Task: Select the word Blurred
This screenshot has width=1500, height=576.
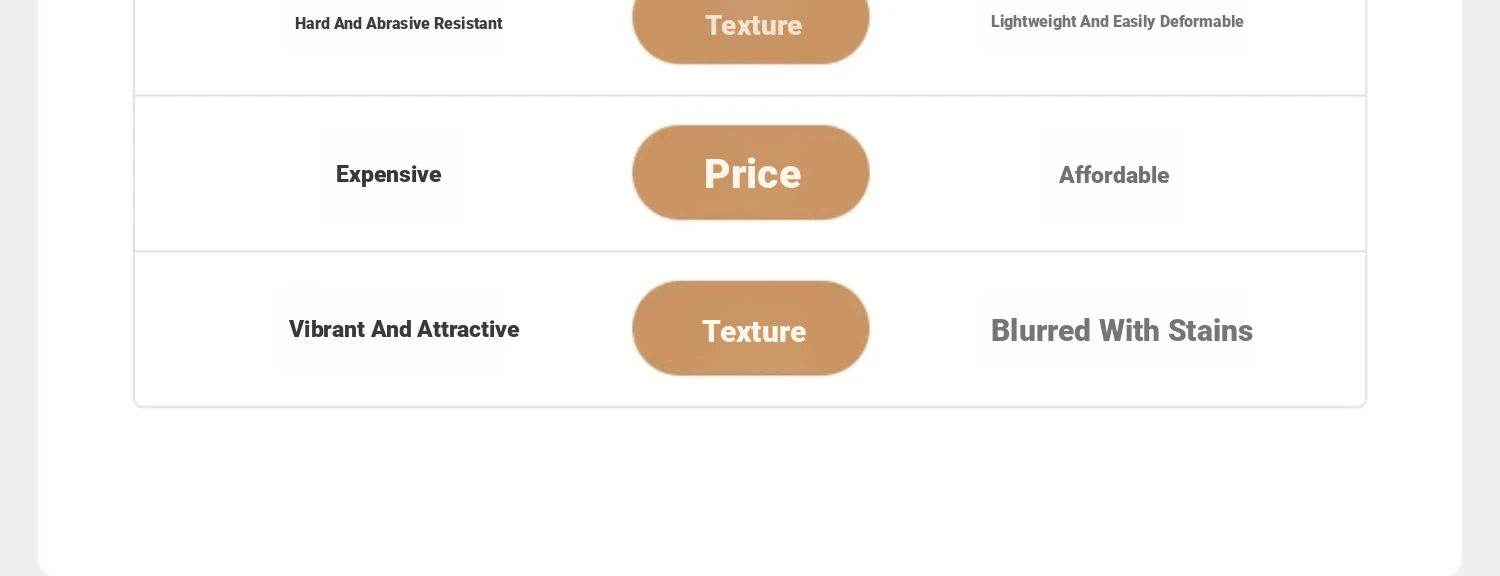Action: point(1041,331)
